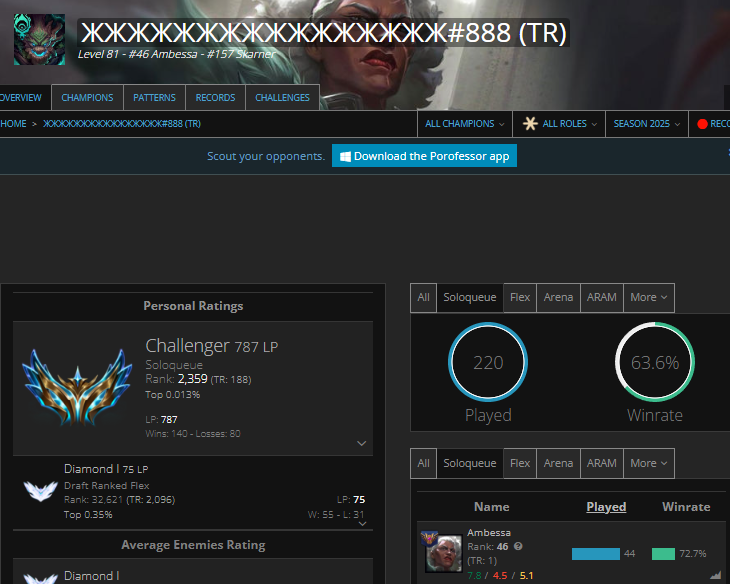Sort the champions table by Name
Screen dimensions: 730x584
coord(491,507)
